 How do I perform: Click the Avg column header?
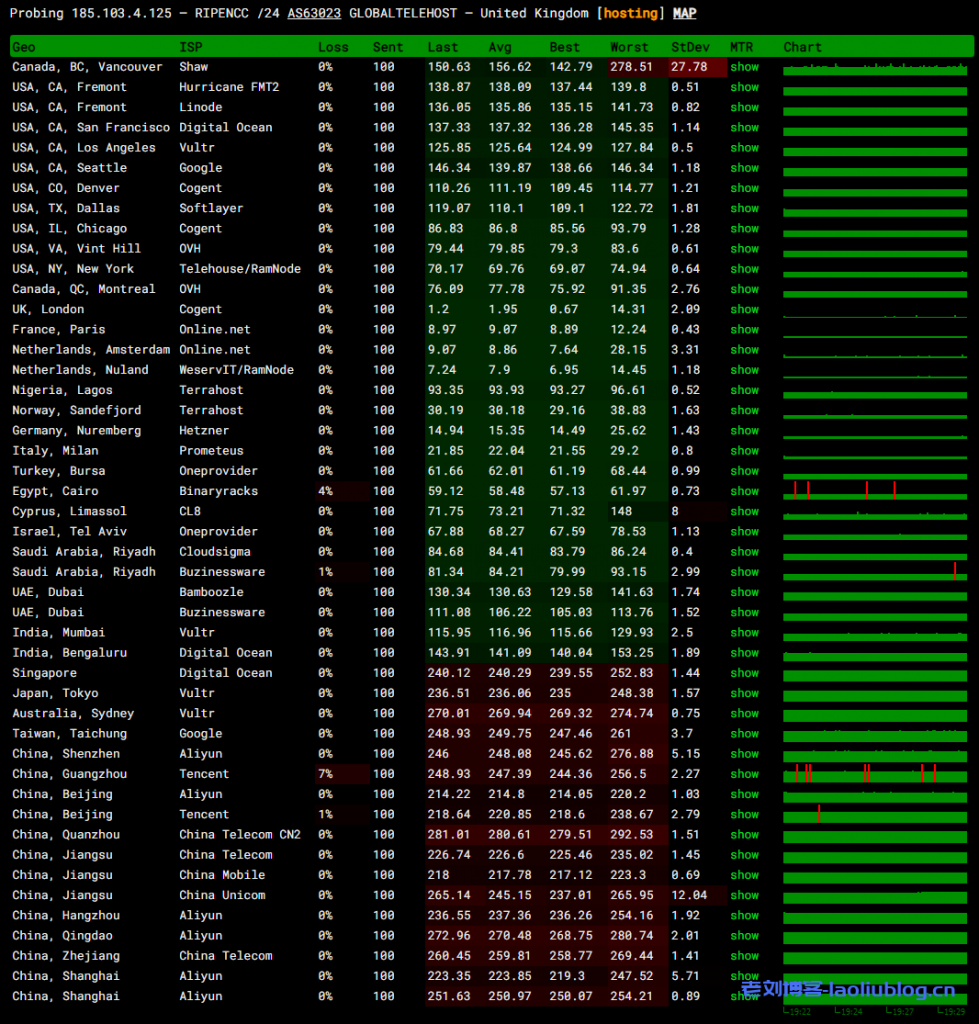click(x=500, y=47)
